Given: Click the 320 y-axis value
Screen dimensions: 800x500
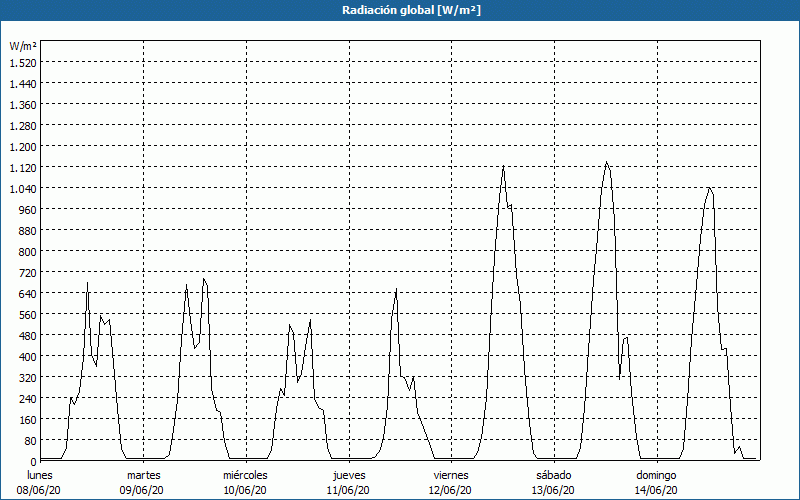Looking at the screenshot, I should pyautogui.click(x=27, y=378).
